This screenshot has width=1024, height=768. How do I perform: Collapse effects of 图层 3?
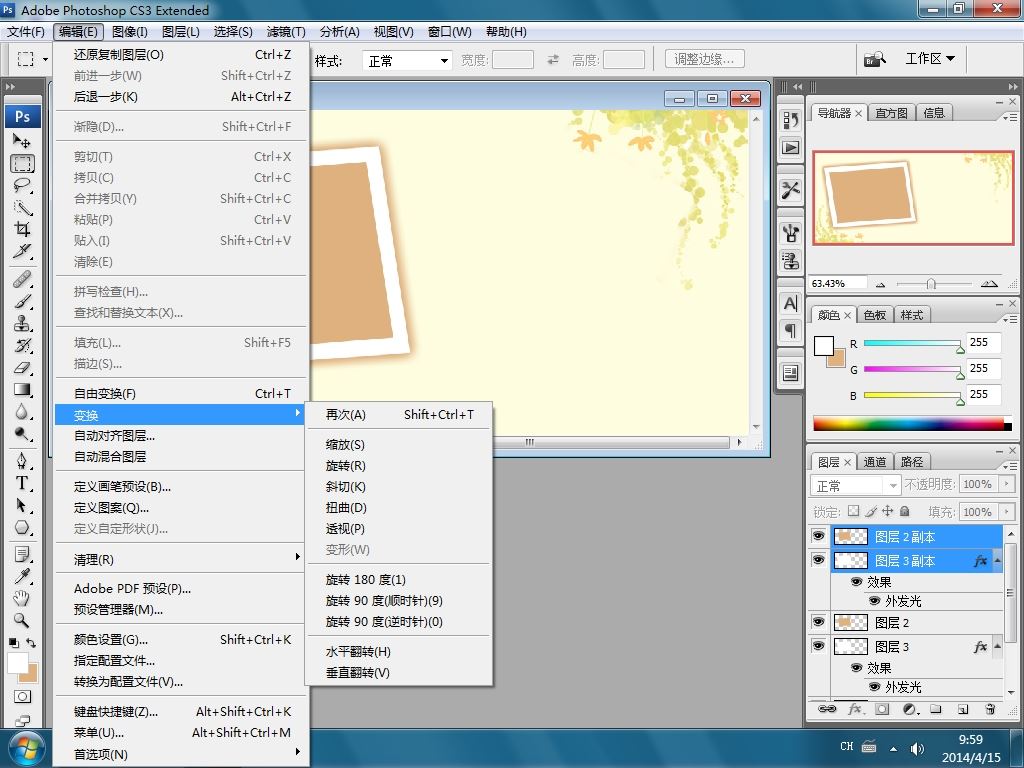(x=997, y=647)
